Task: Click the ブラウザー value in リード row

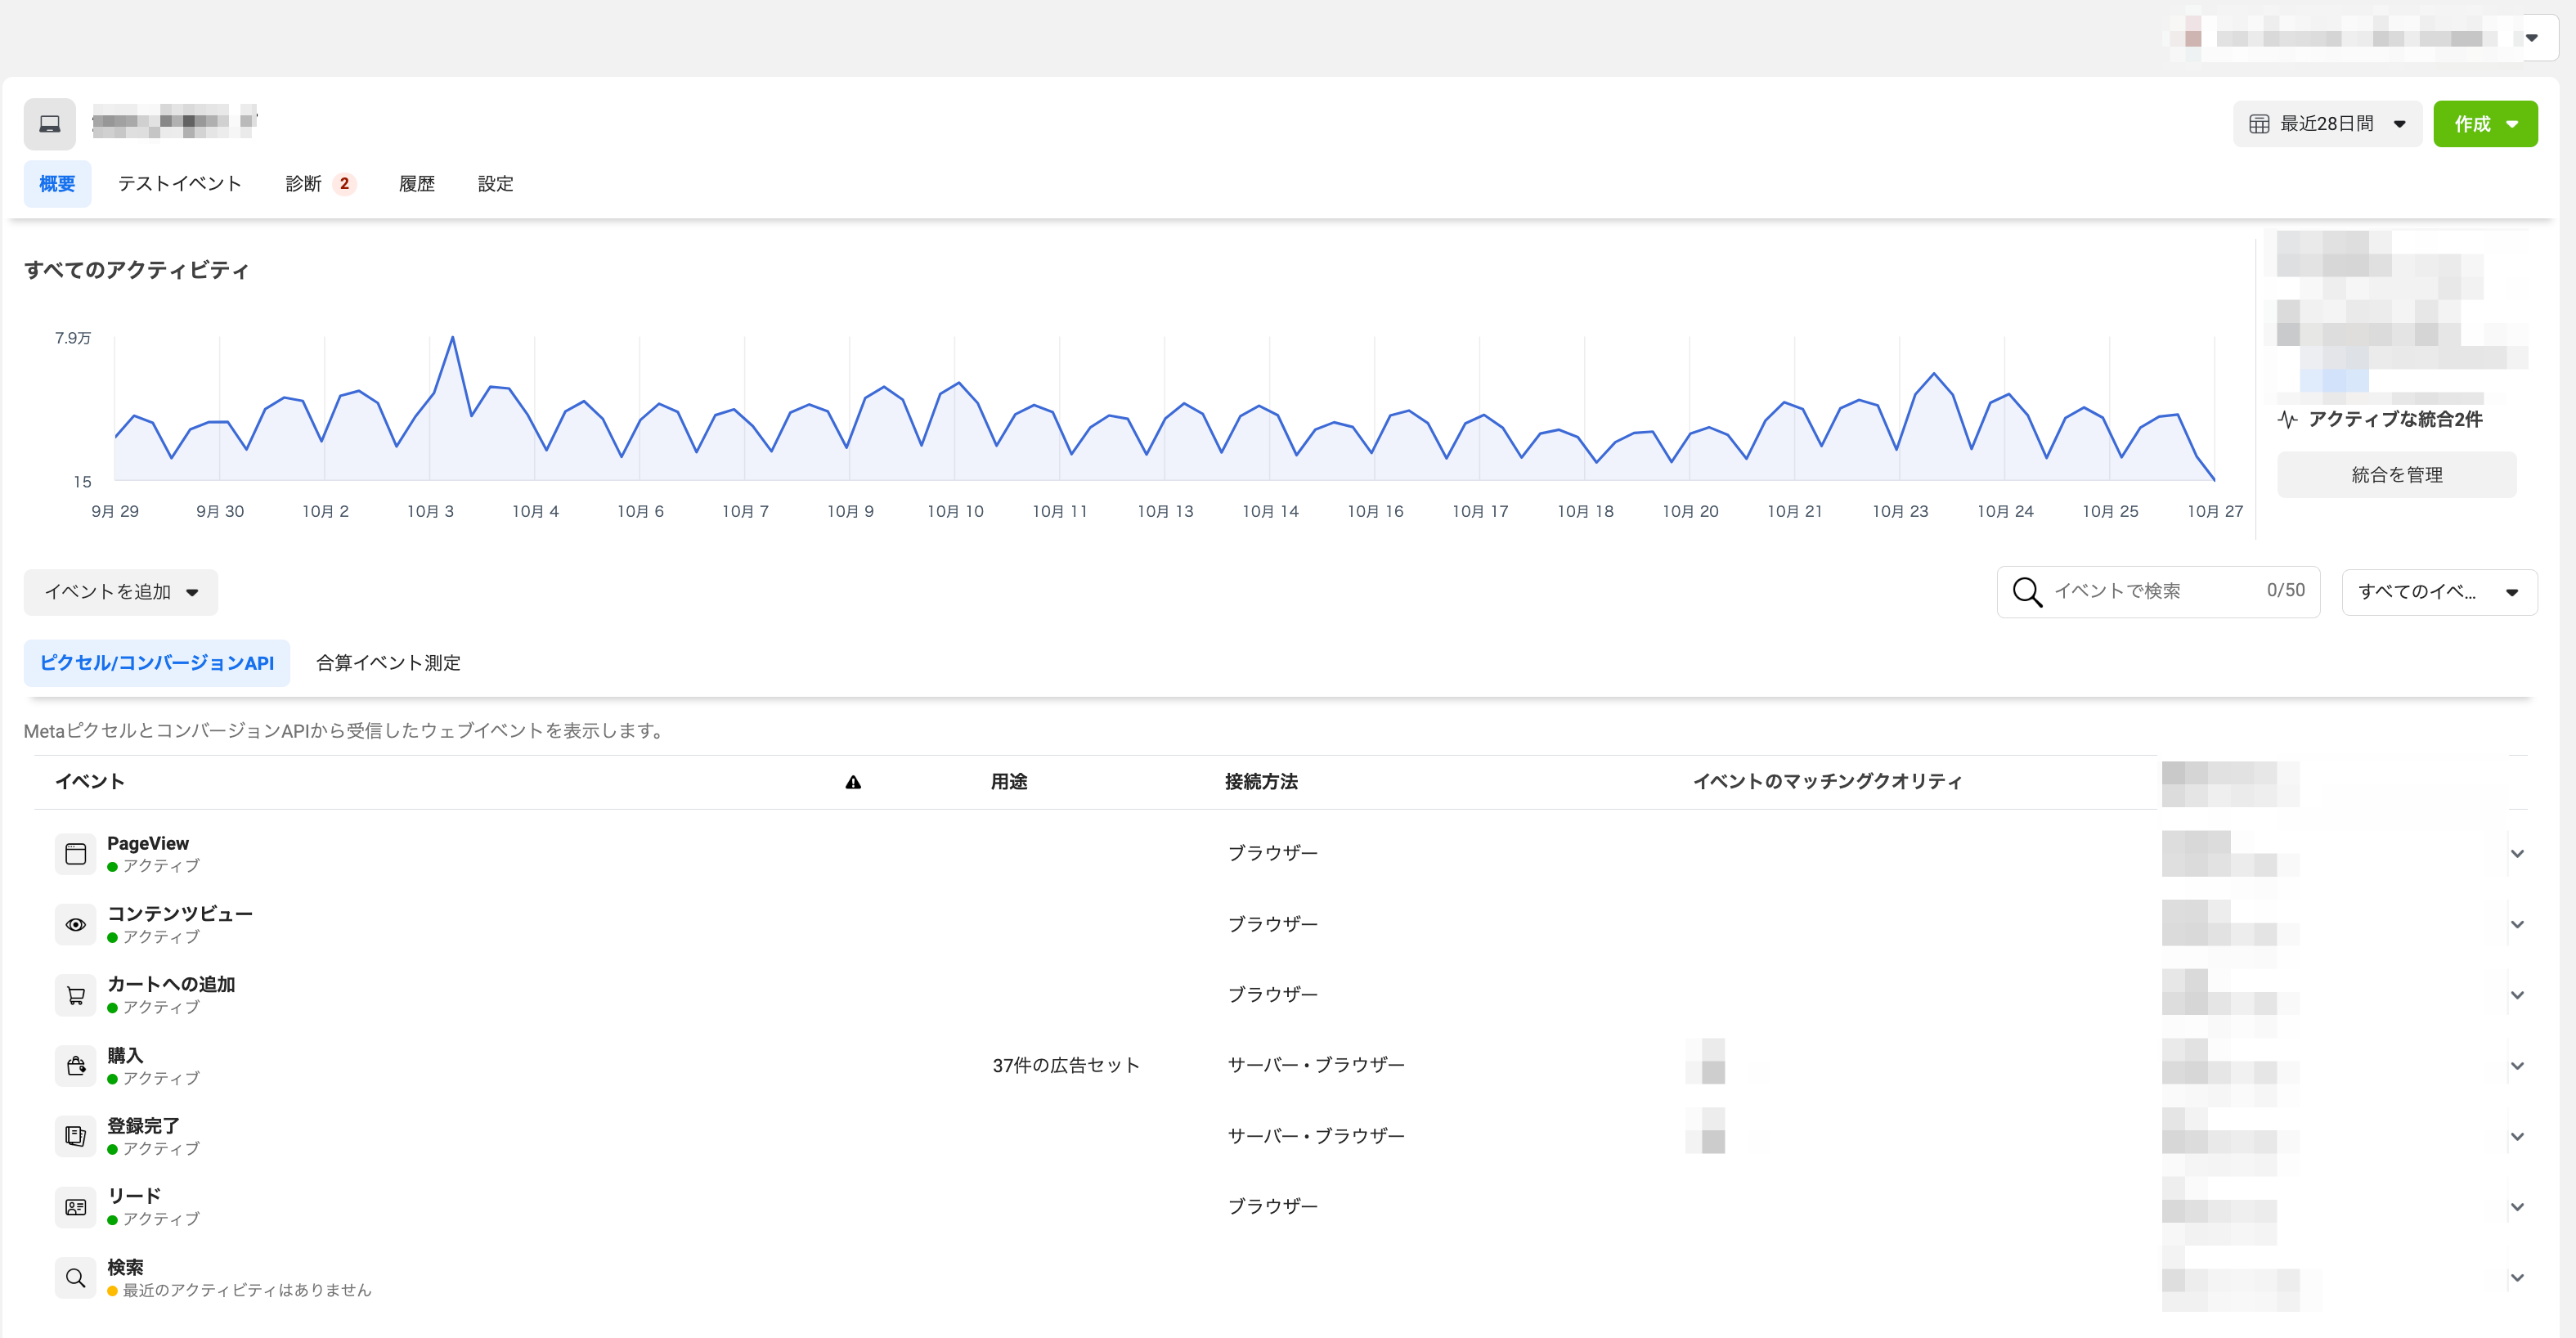Action: [1273, 1207]
